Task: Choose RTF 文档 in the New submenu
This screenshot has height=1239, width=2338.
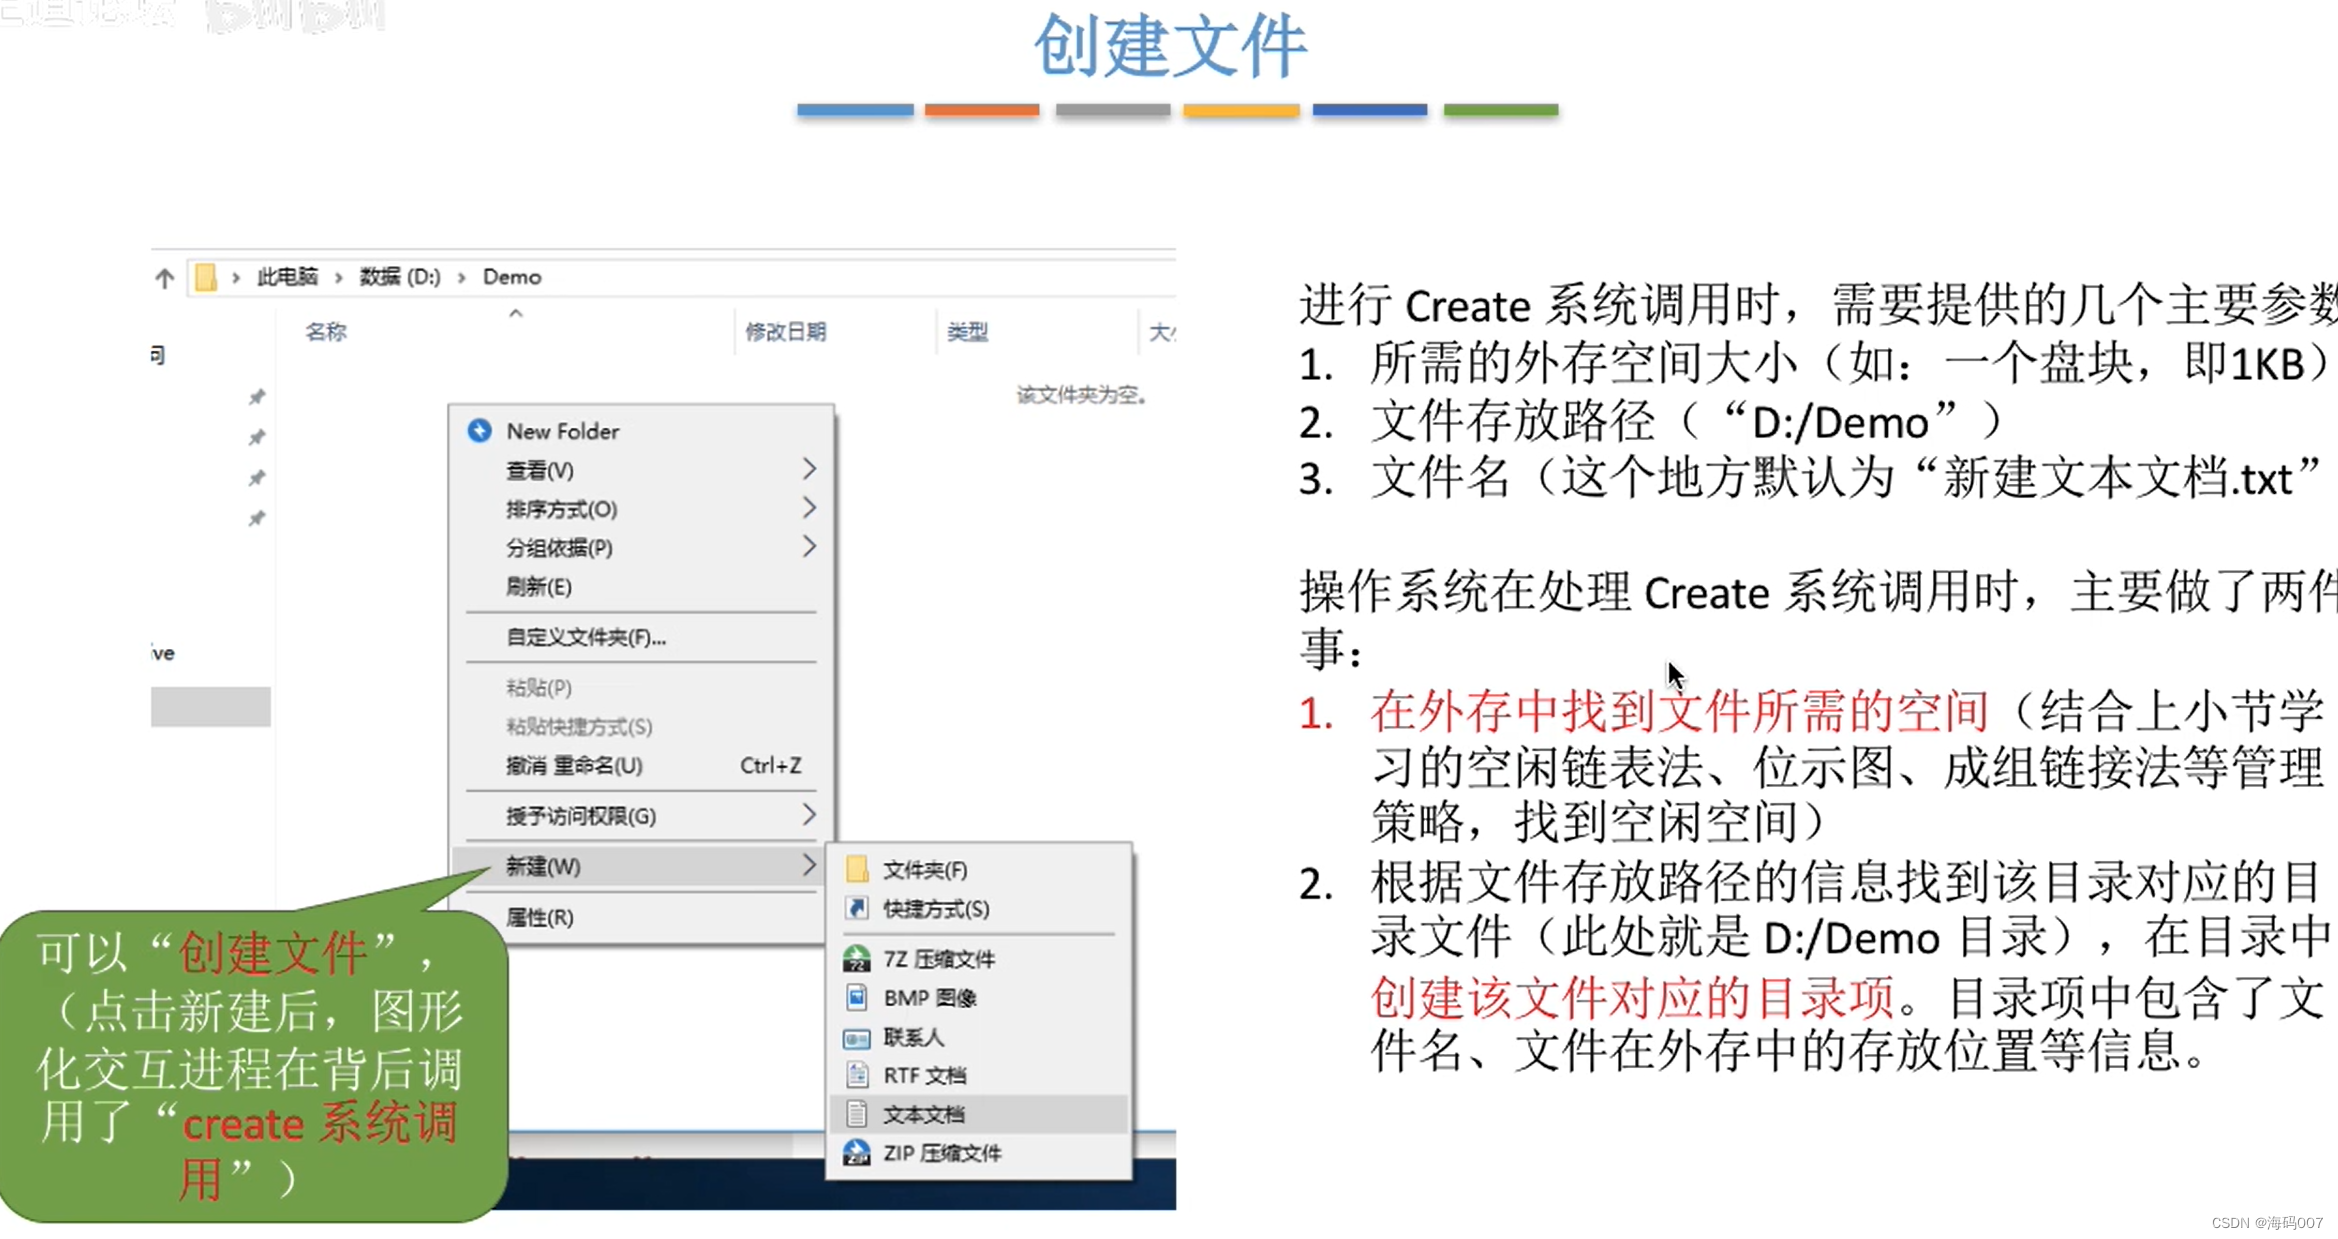Action: (979, 1075)
